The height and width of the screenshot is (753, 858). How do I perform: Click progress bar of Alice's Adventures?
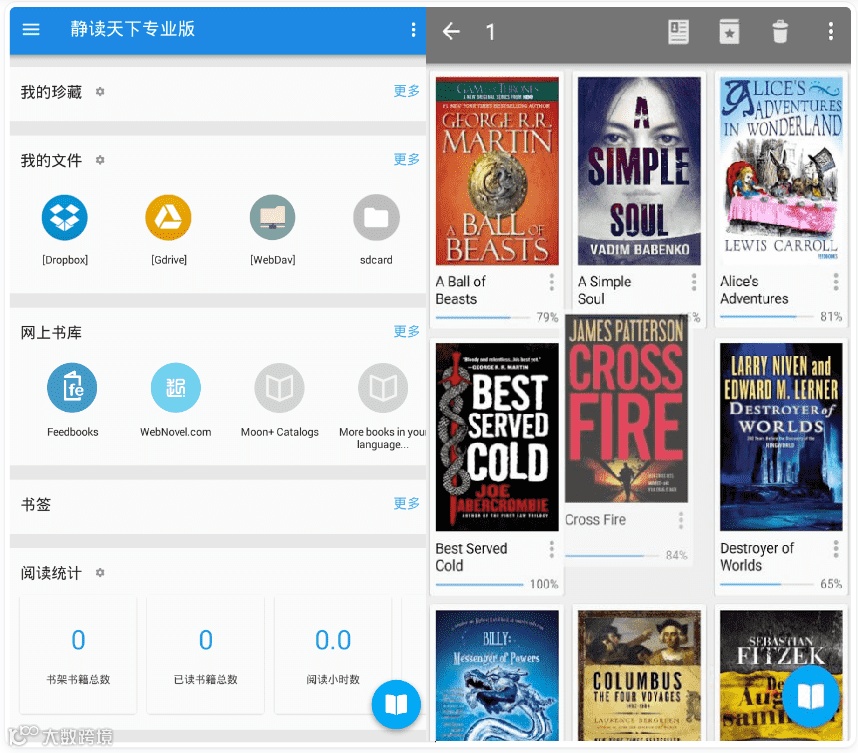767,316
